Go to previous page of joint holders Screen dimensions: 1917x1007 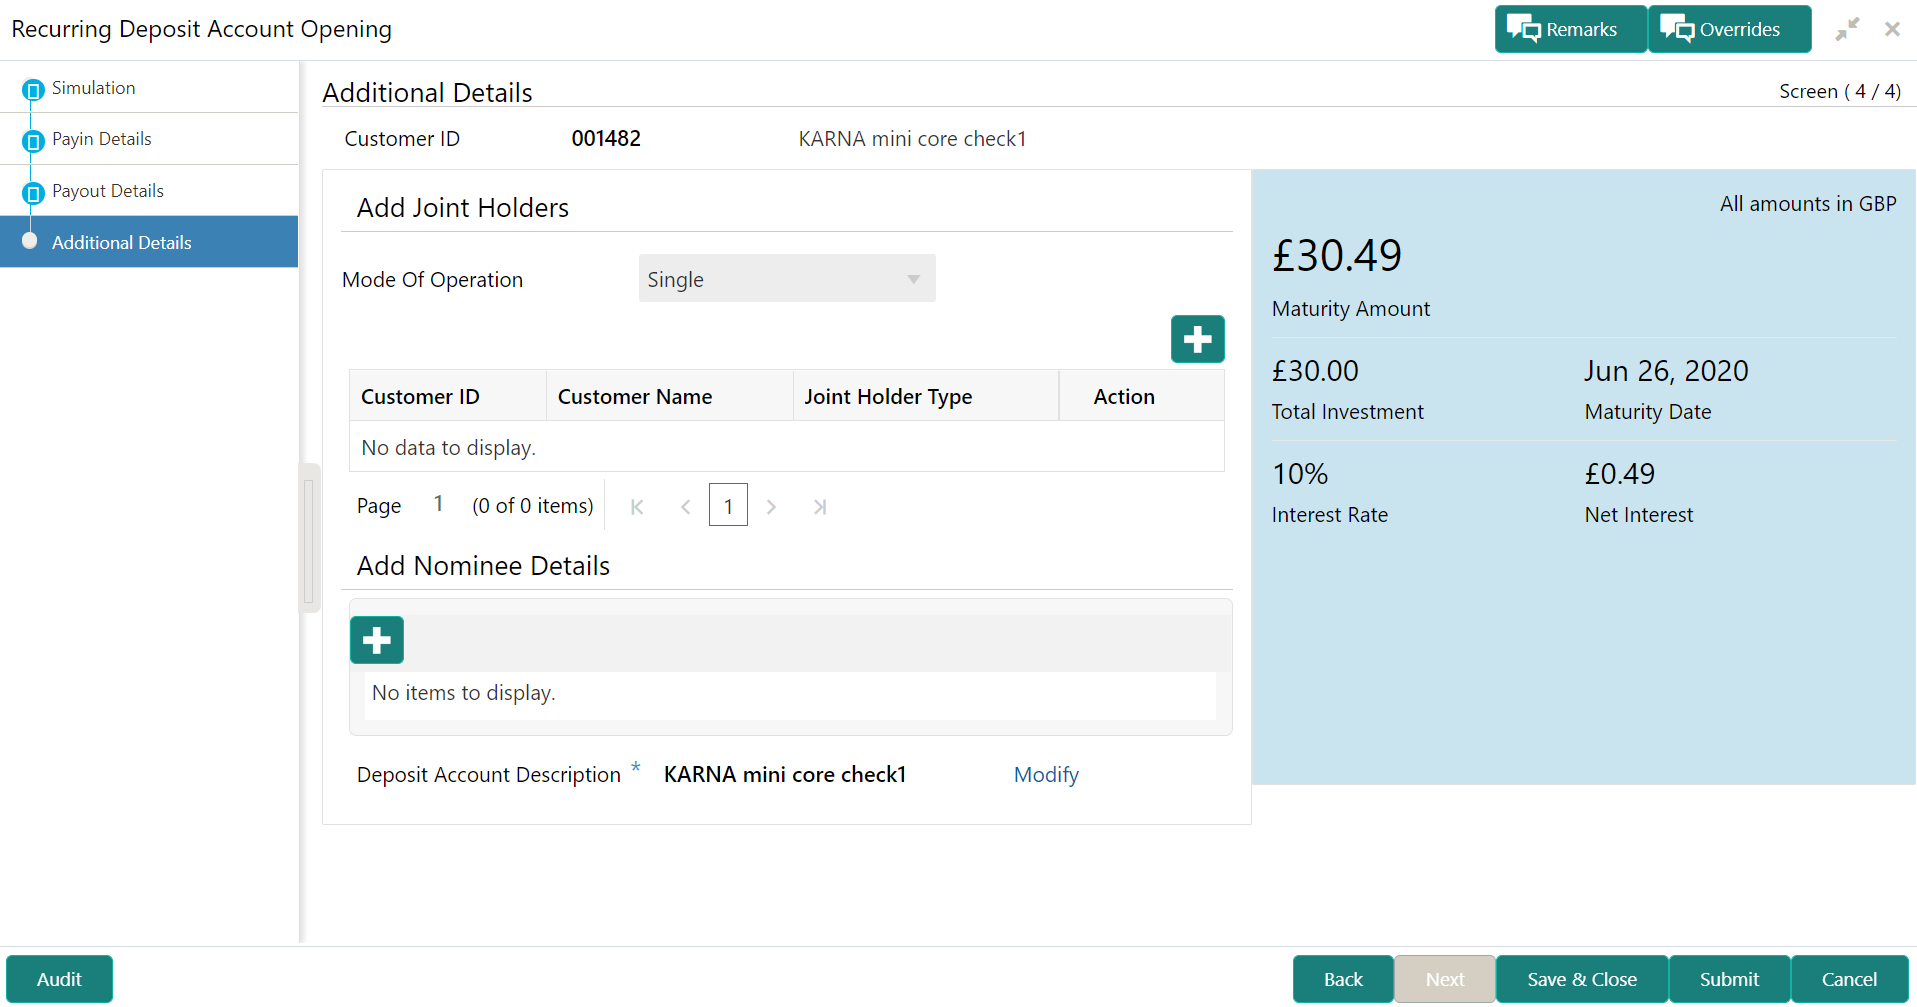685,507
